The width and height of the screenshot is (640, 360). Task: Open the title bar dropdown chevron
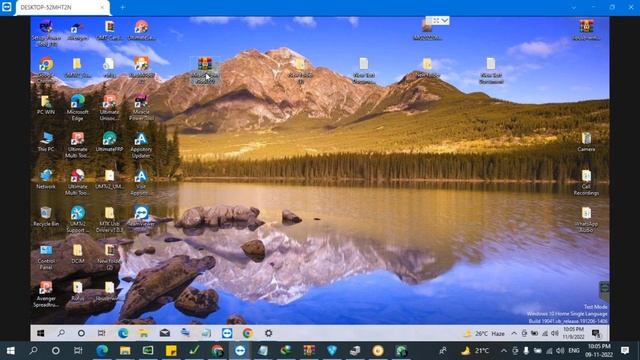click(573, 7)
